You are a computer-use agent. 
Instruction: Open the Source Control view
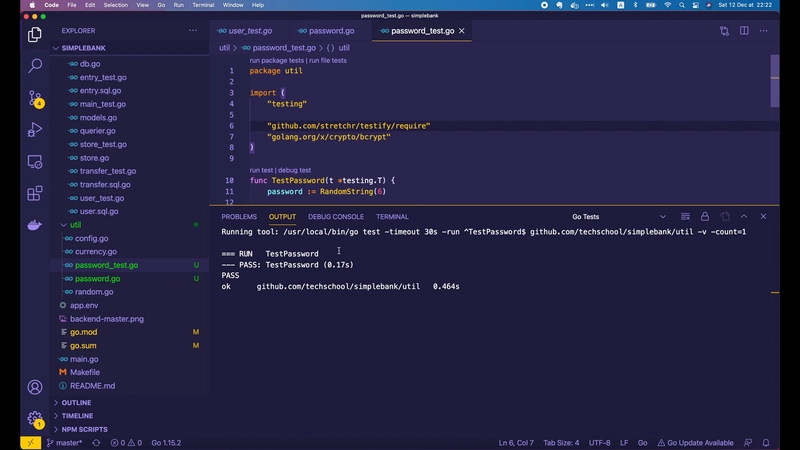(x=35, y=98)
